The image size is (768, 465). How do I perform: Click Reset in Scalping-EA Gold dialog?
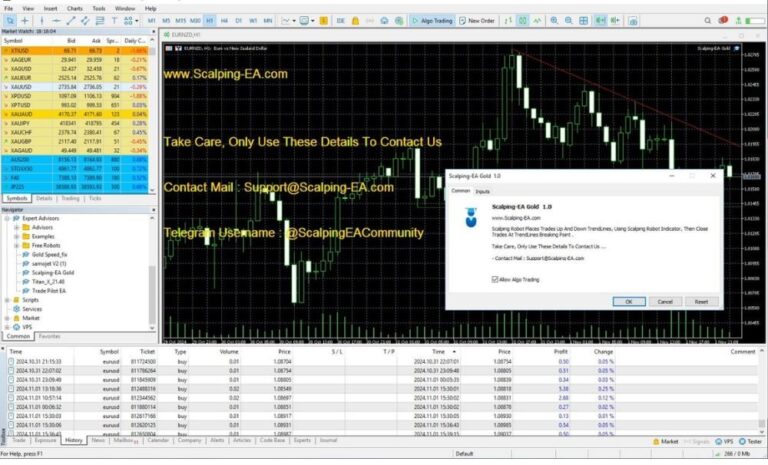[x=701, y=302]
